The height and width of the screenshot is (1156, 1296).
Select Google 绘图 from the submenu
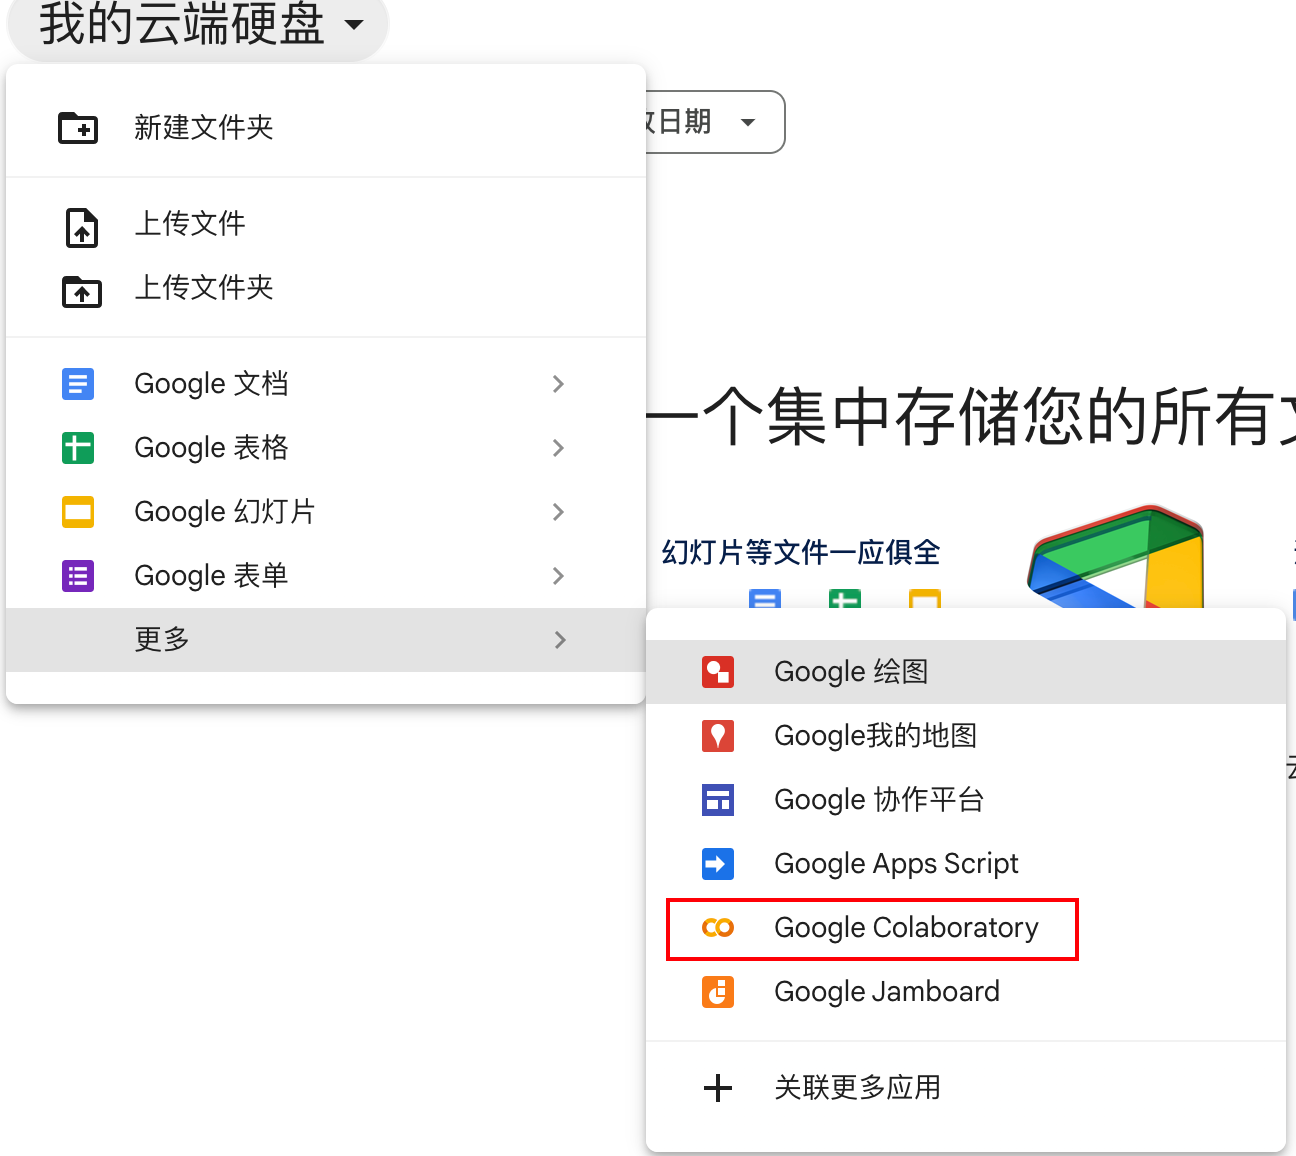(x=966, y=672)
